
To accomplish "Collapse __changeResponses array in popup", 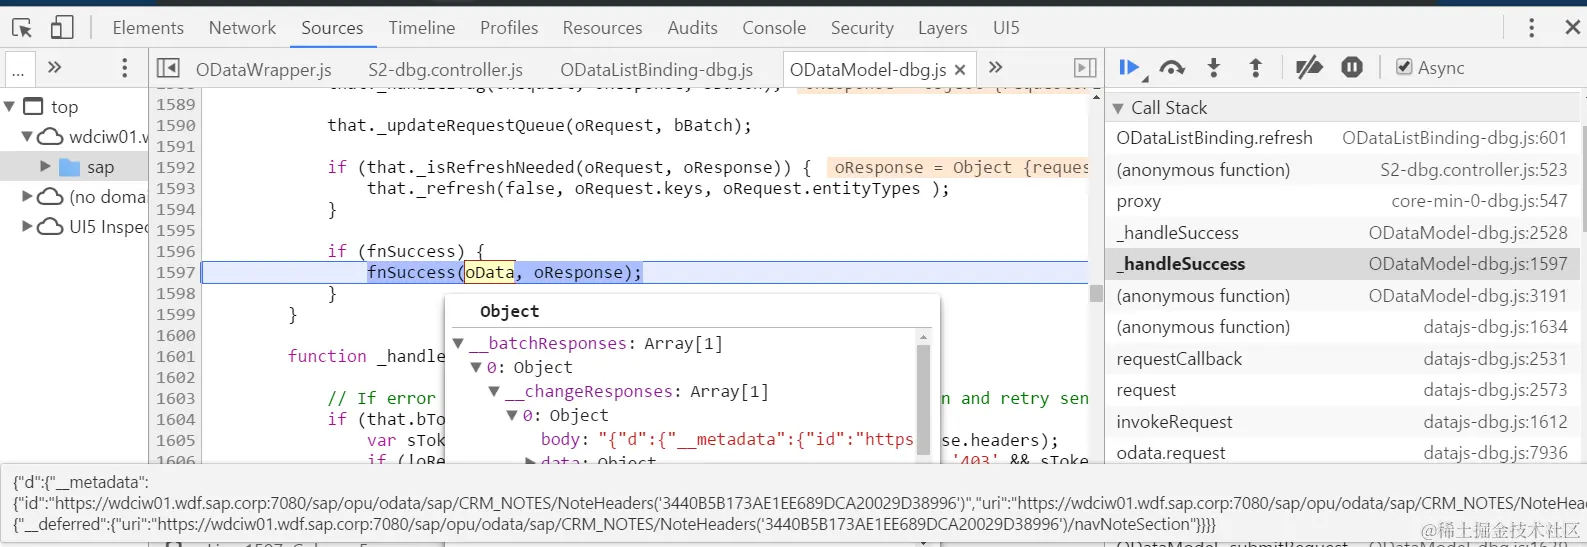I will [x=494, y=392].
